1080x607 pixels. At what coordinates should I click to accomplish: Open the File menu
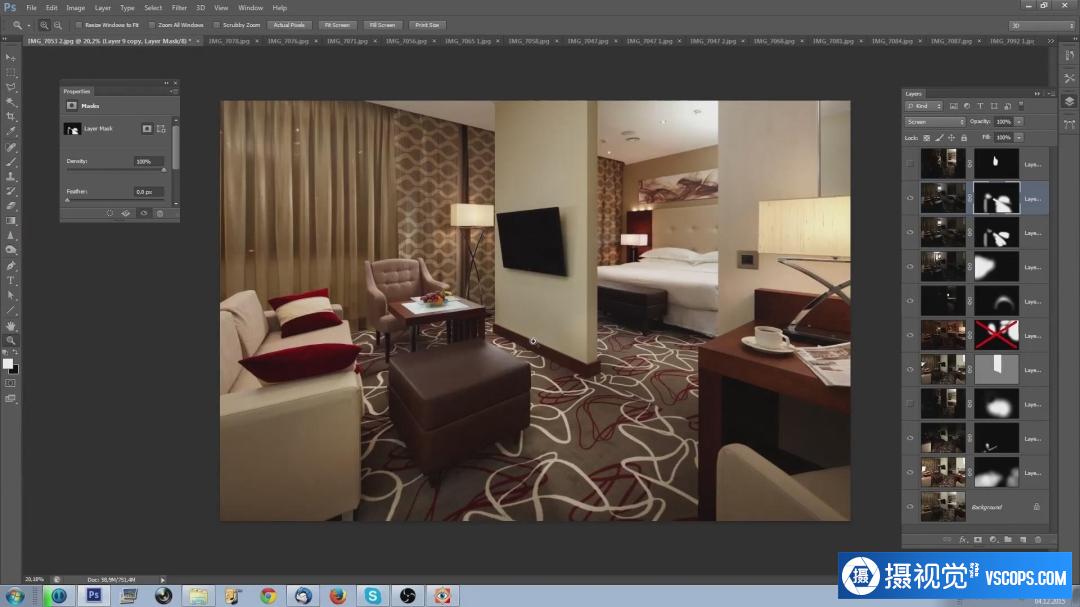31,8
